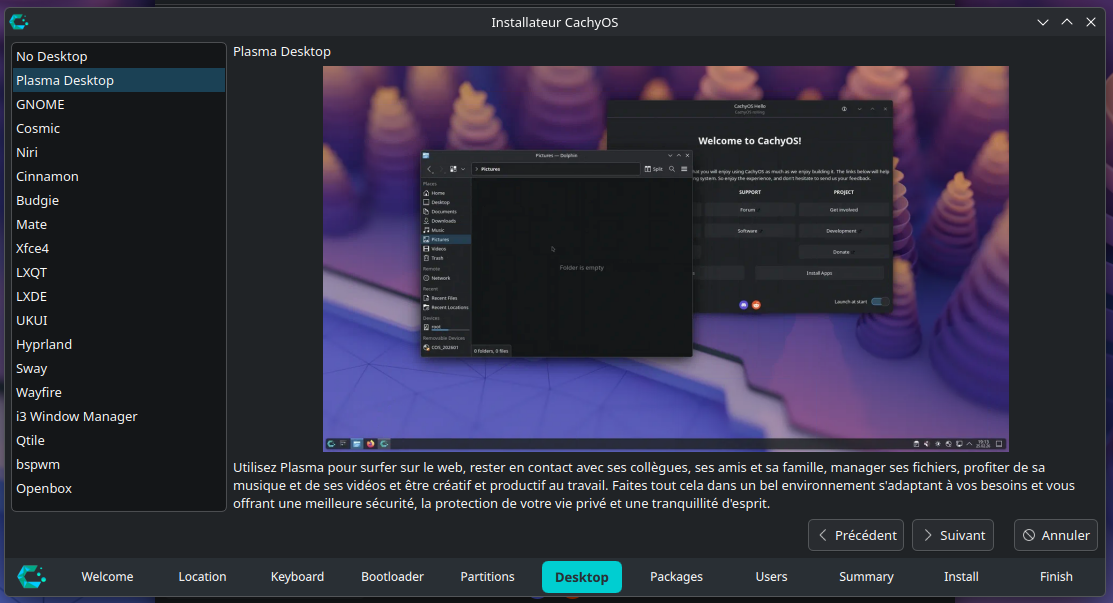Click the CachyOS logo beside the Welcome step
This screenshot has width=1113, height=603.
point(32,576)
